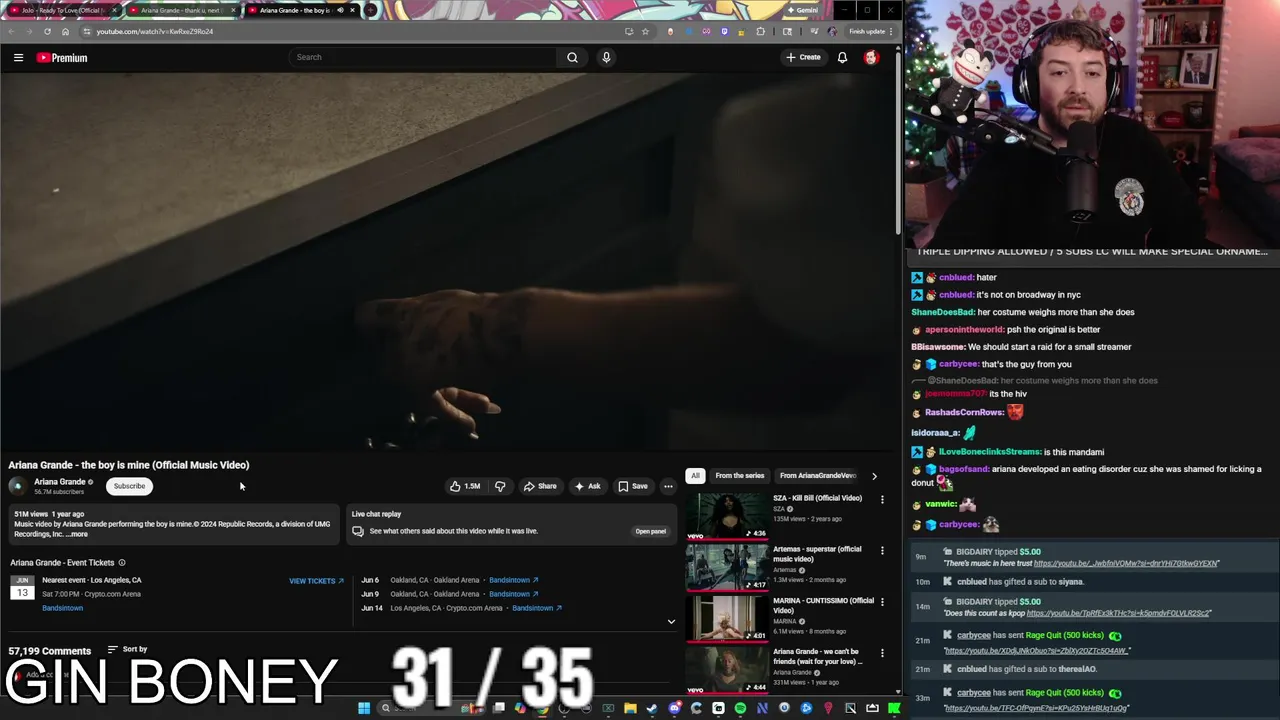Image resolution: width=1280 pixels, height=720 pixels.
Task: Open the BIGDAIRY kpop tip YouTube link
Action: tap(1119, 613)
